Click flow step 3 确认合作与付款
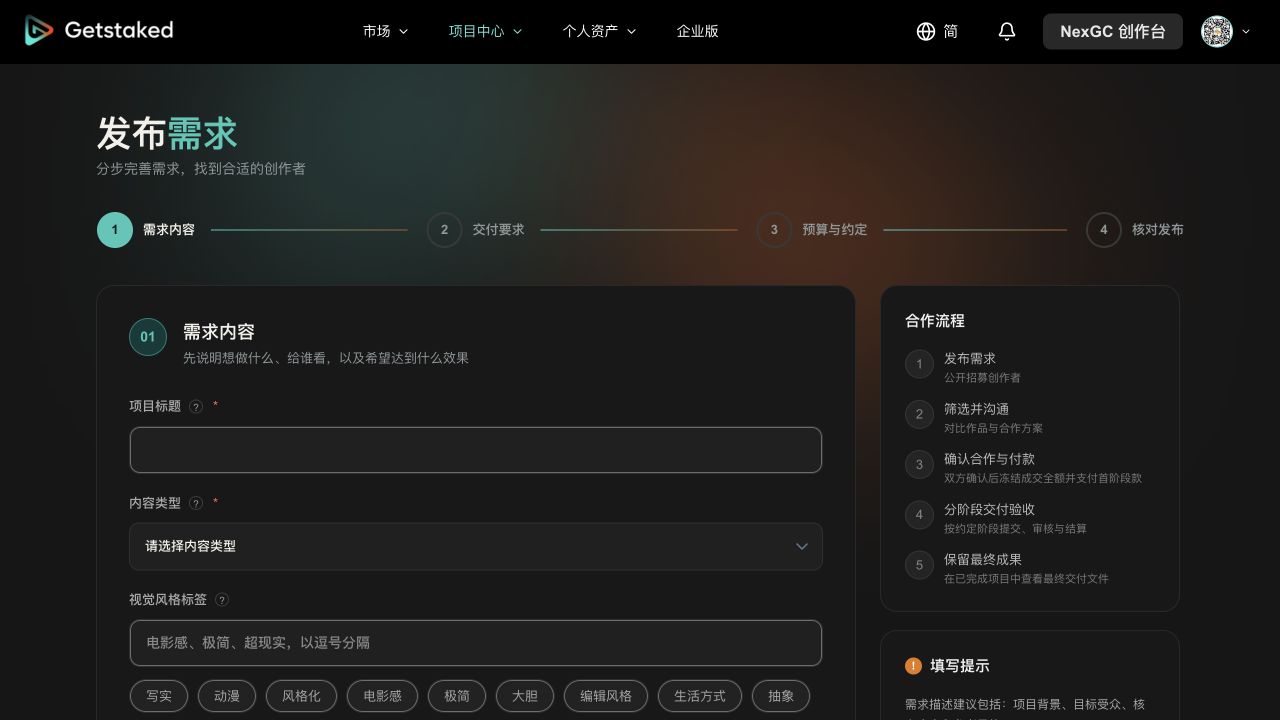 tap(1023, 467)
